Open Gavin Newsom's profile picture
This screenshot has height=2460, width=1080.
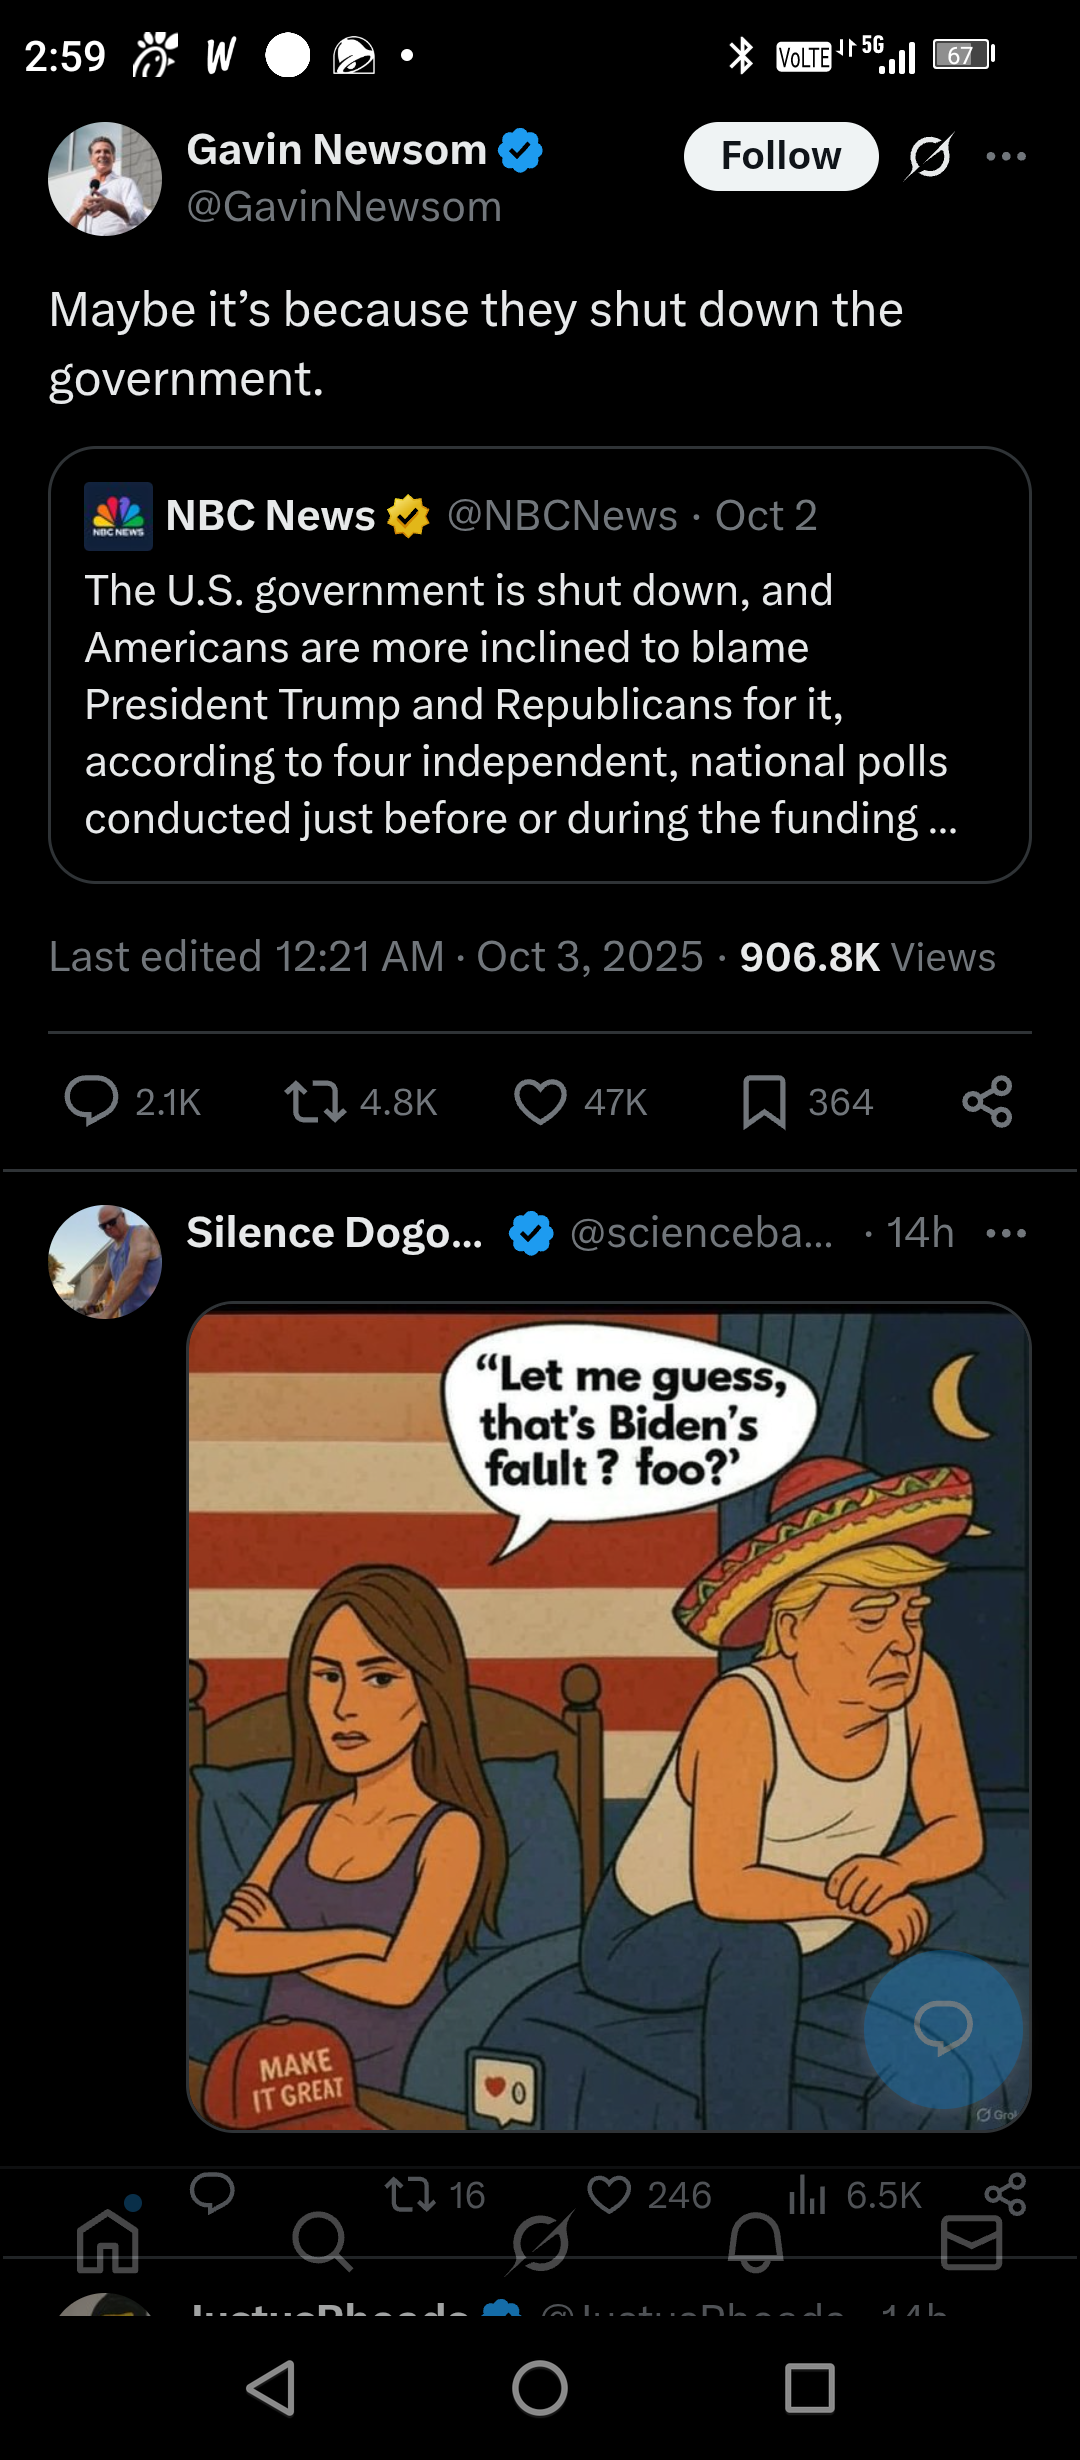coord(105,179)
